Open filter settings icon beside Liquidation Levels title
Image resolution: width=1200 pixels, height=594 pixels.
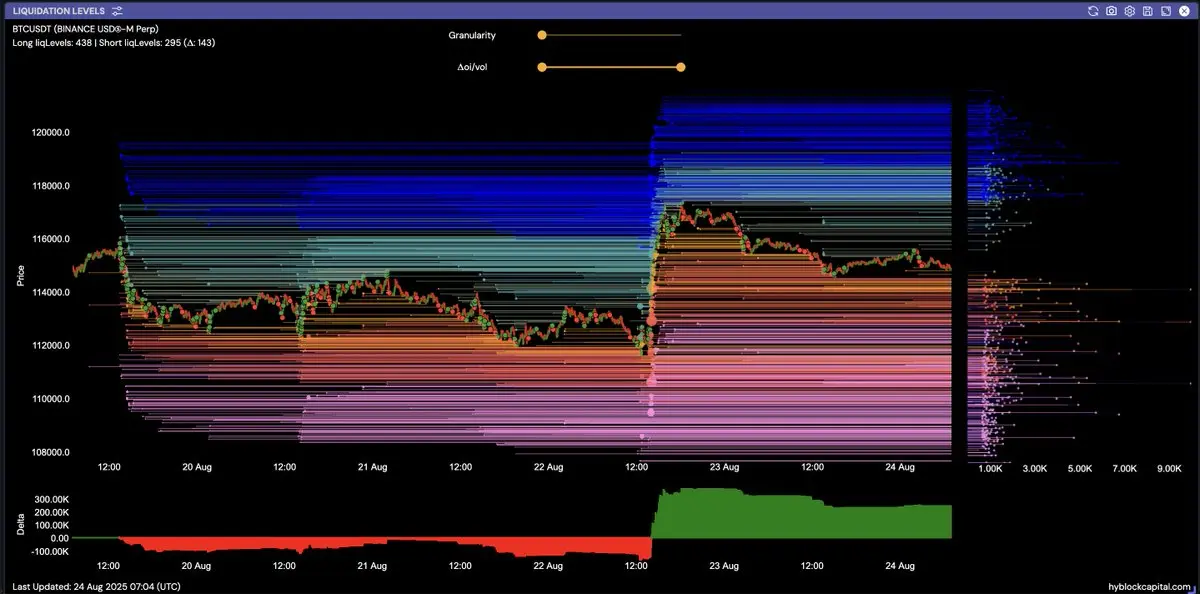tap(118, 11)
